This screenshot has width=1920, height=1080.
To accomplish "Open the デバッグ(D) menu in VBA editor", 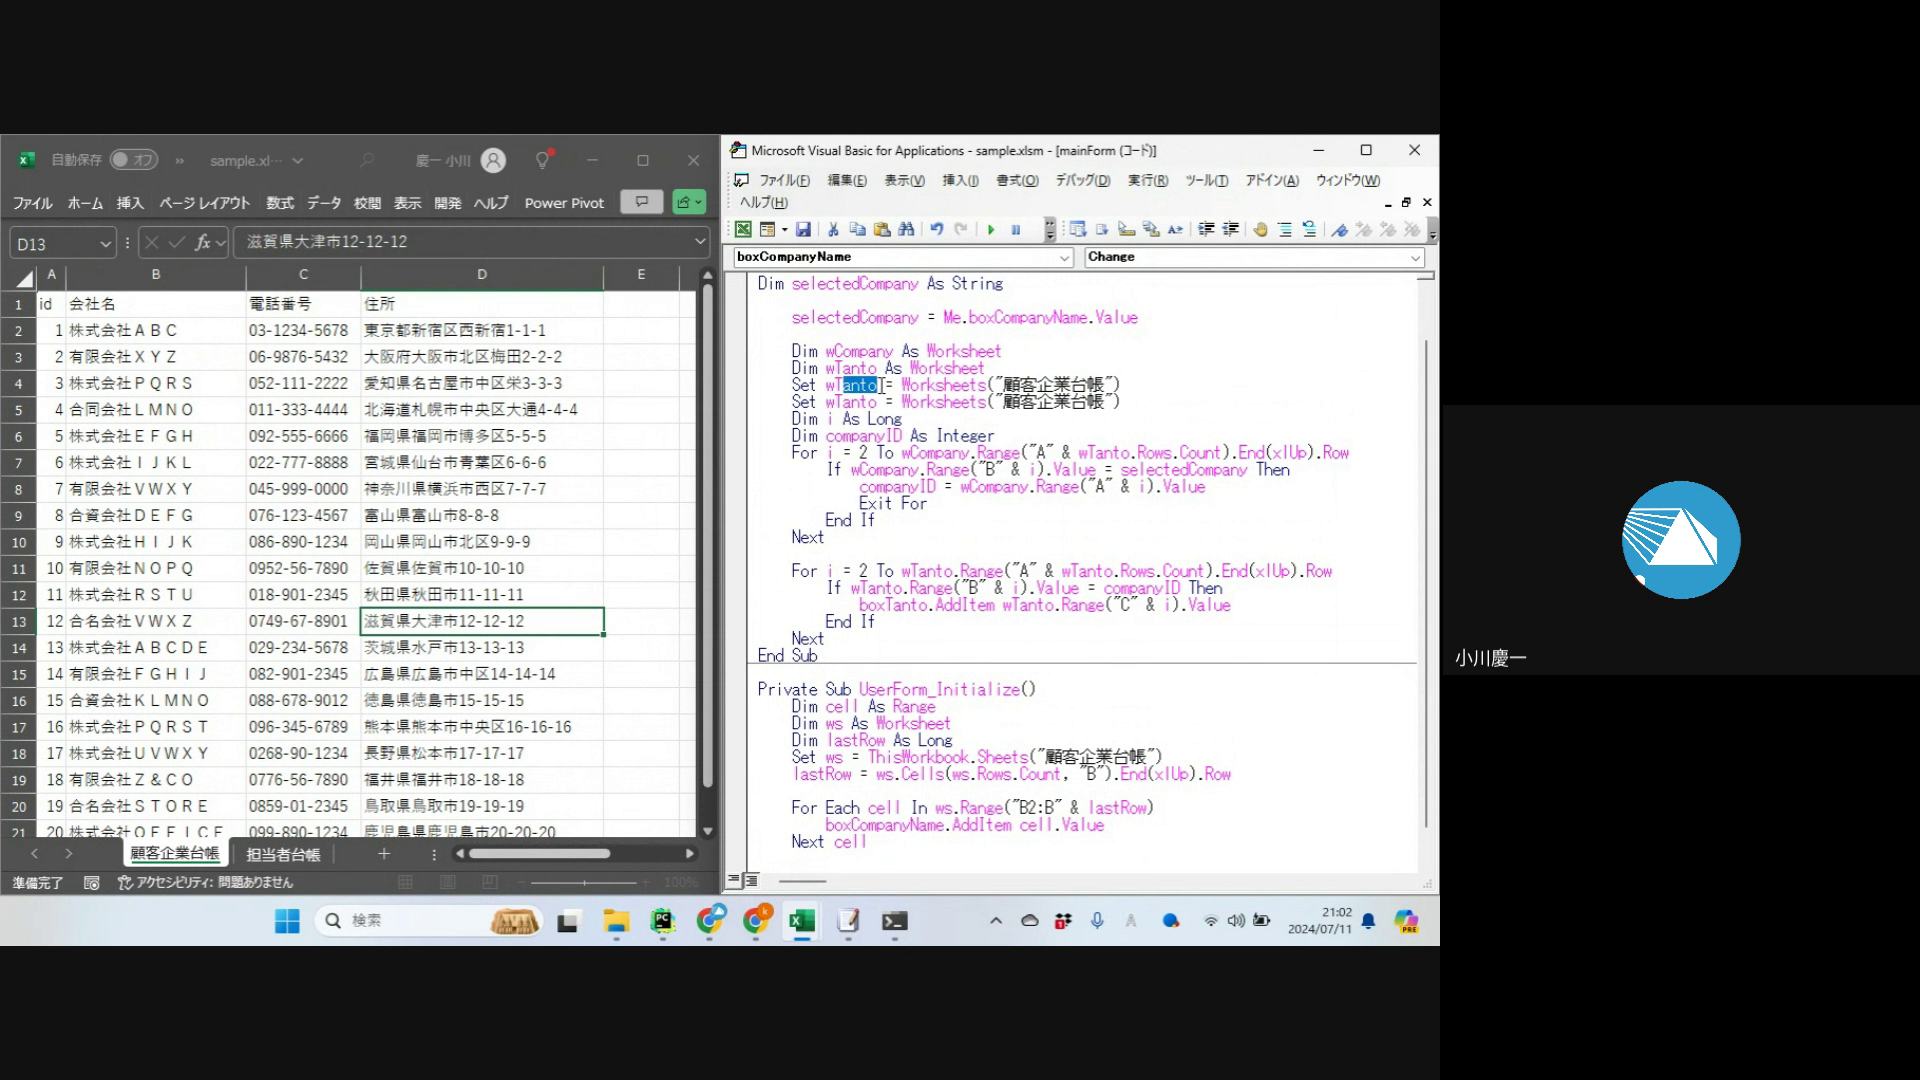I will (x=1082, y=181).
